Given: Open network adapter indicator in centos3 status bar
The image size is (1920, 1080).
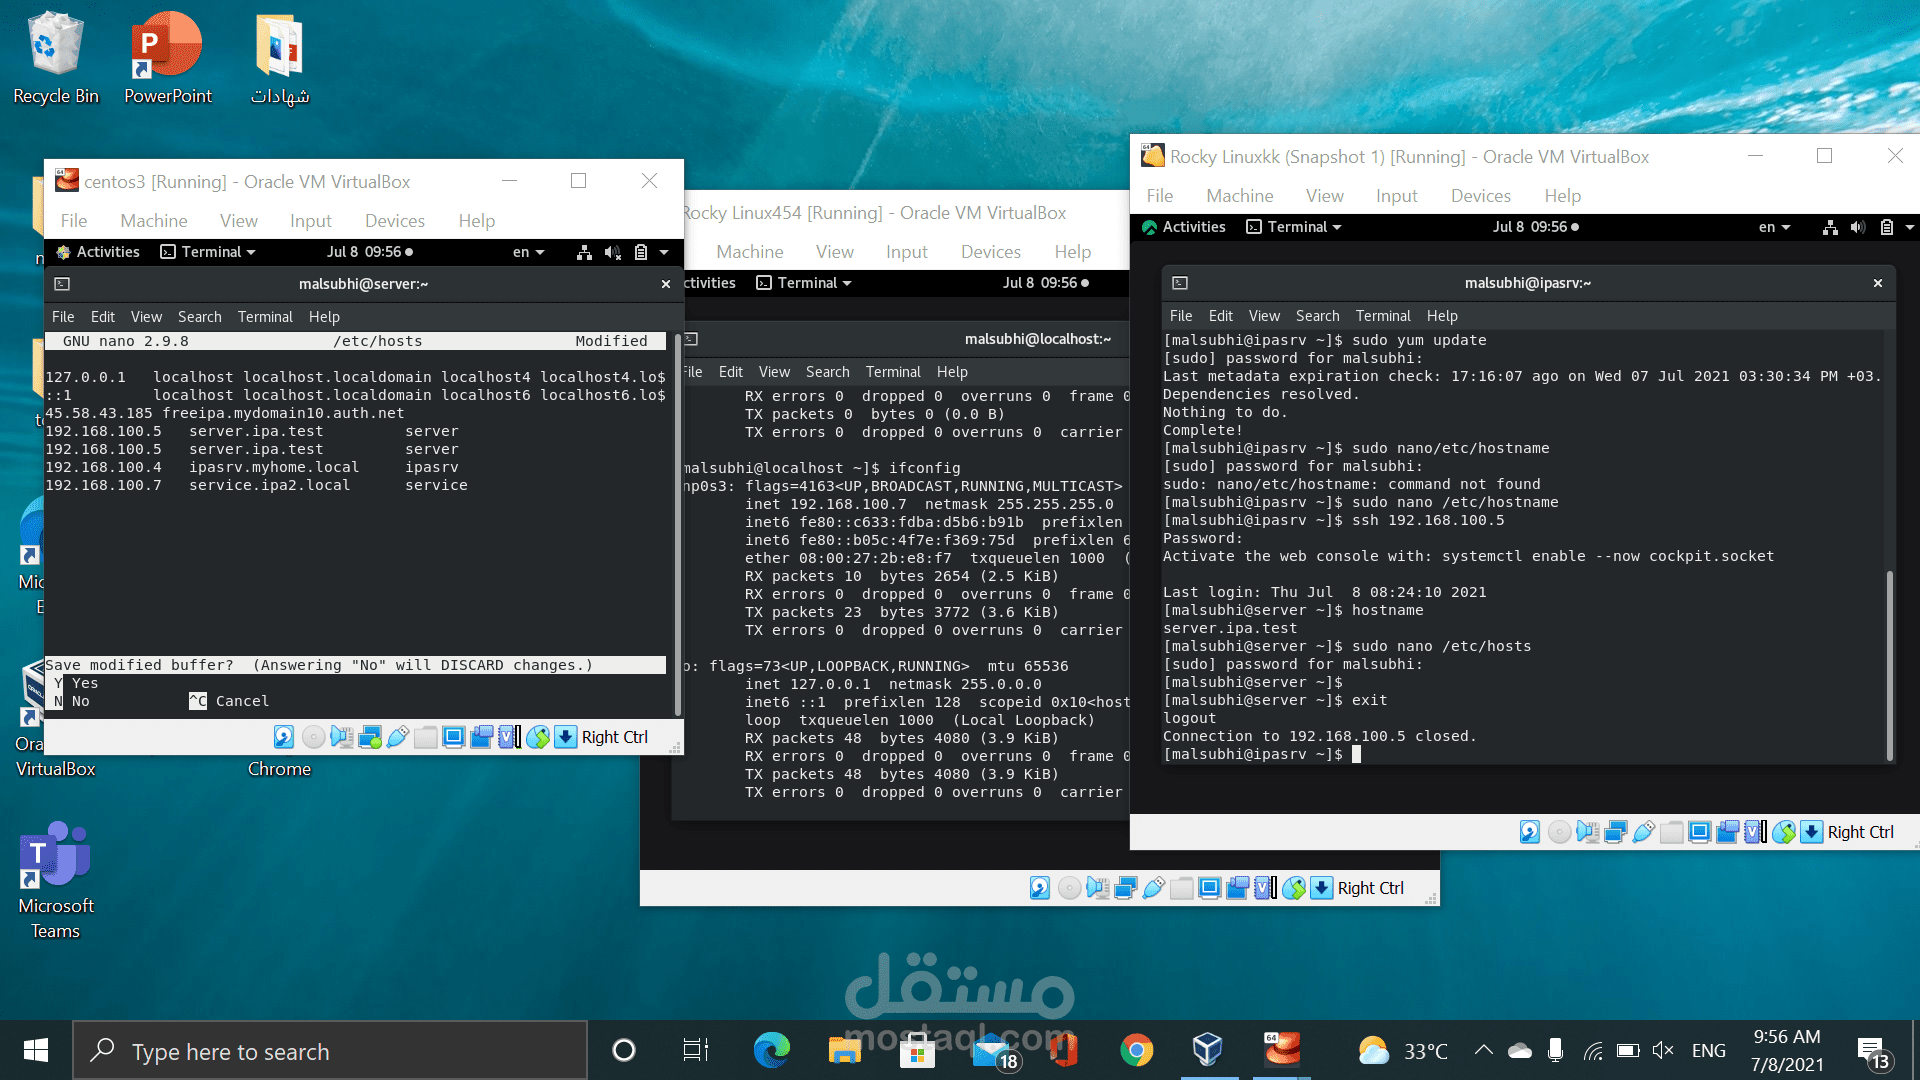Looking at the screenshot, I should click(370, 737).
